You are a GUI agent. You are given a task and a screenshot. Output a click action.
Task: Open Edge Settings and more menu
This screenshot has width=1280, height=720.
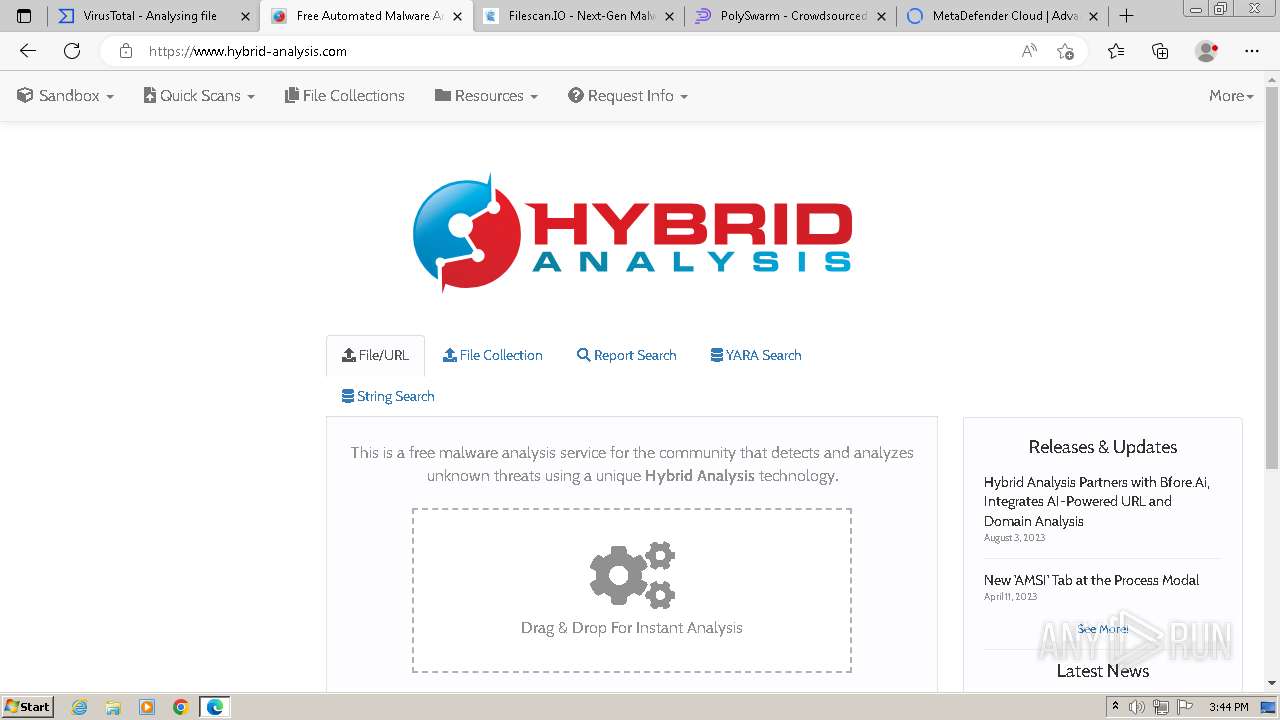pyautogui.click(x=1252, y=51)
